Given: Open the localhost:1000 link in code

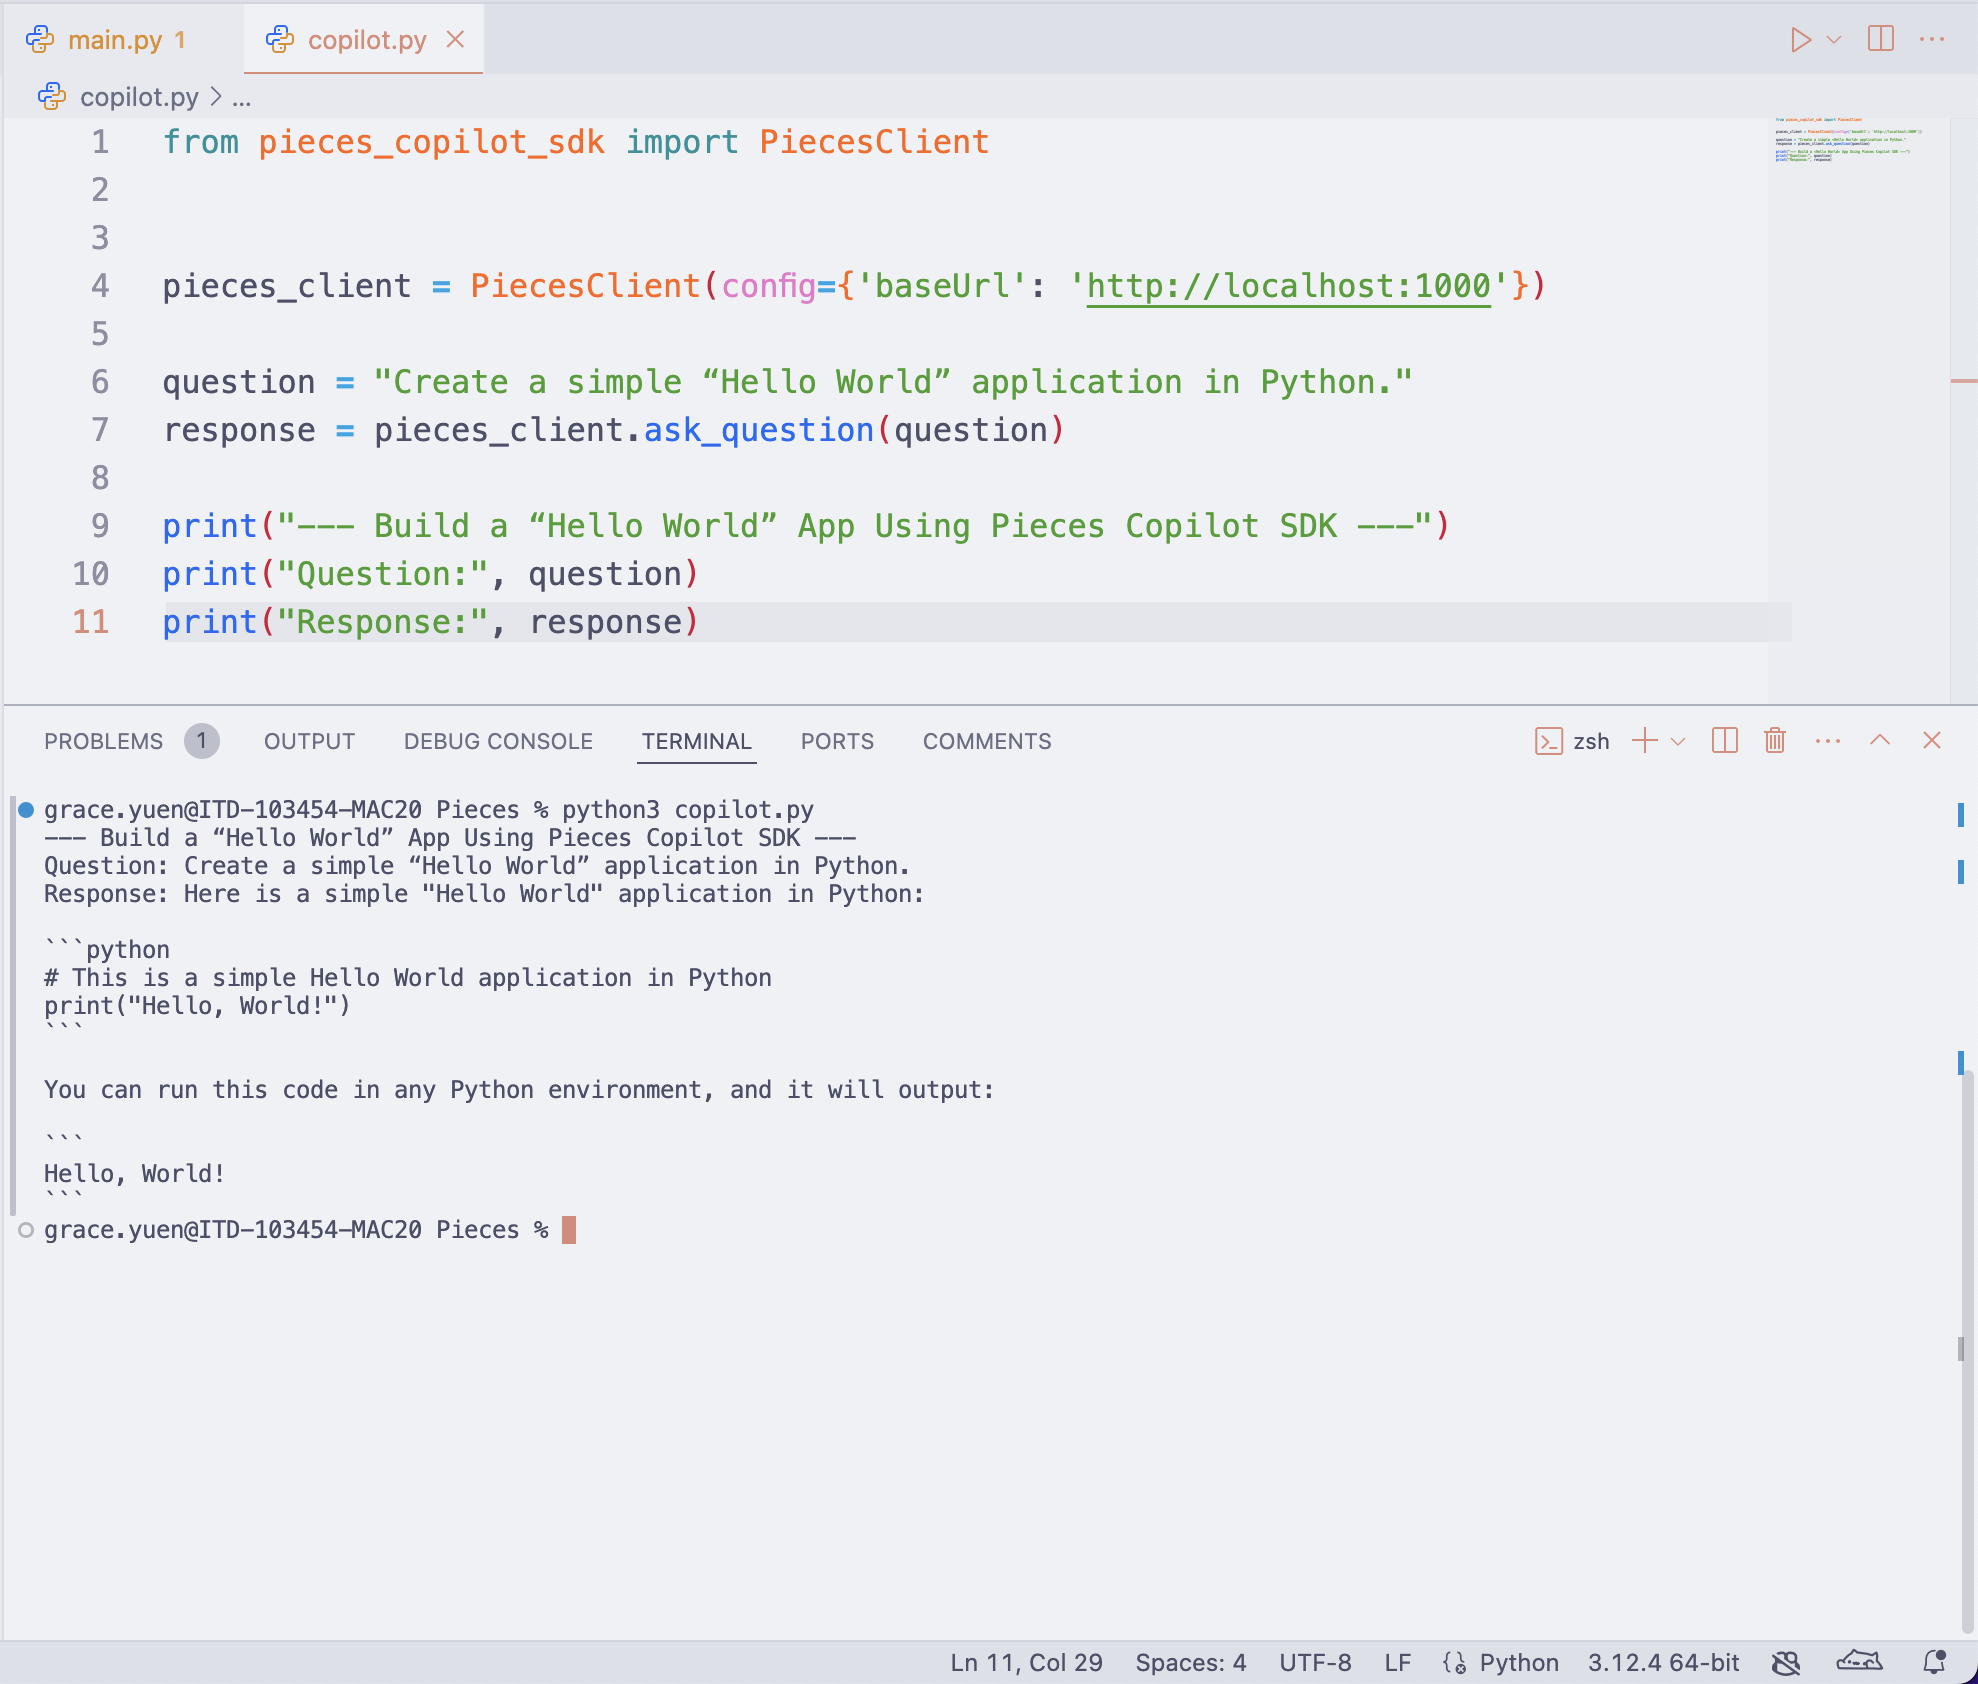Looking at the screenshot, I should (1288, 286).
